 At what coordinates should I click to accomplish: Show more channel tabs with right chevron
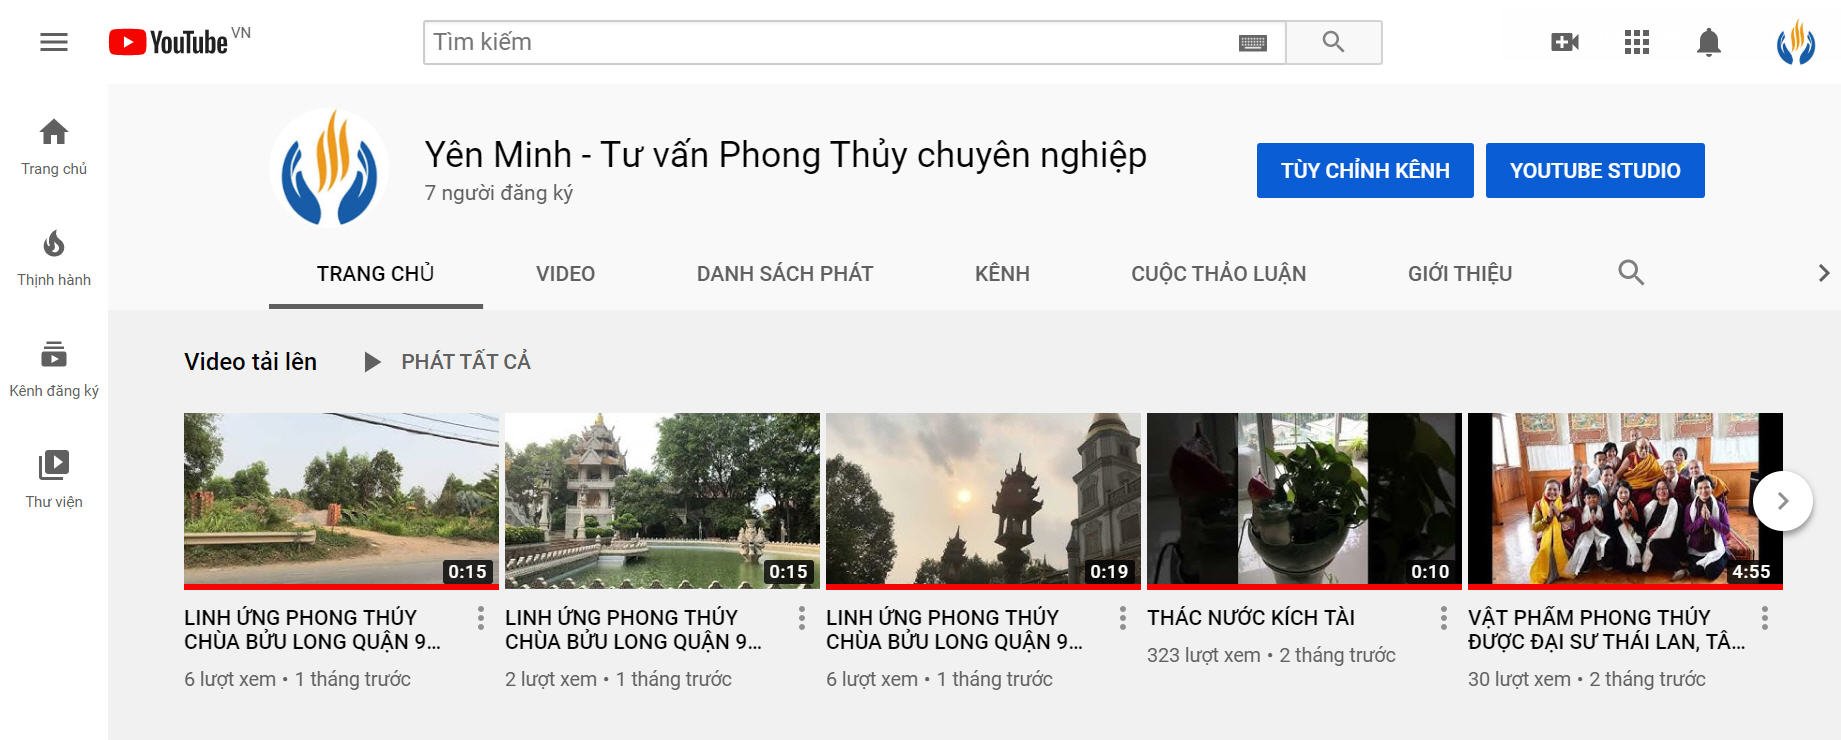pyautogui.click(x=1824, y=273)
